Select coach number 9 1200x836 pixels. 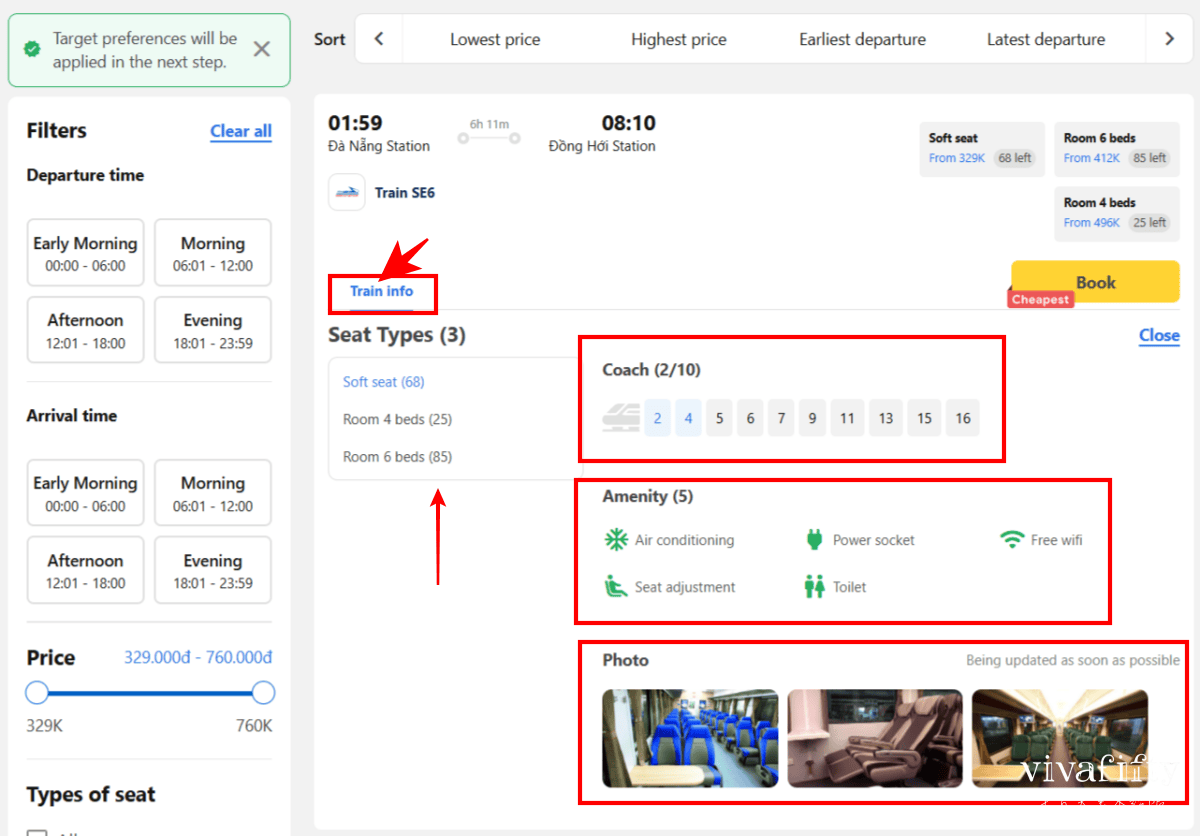coord(812,418)
